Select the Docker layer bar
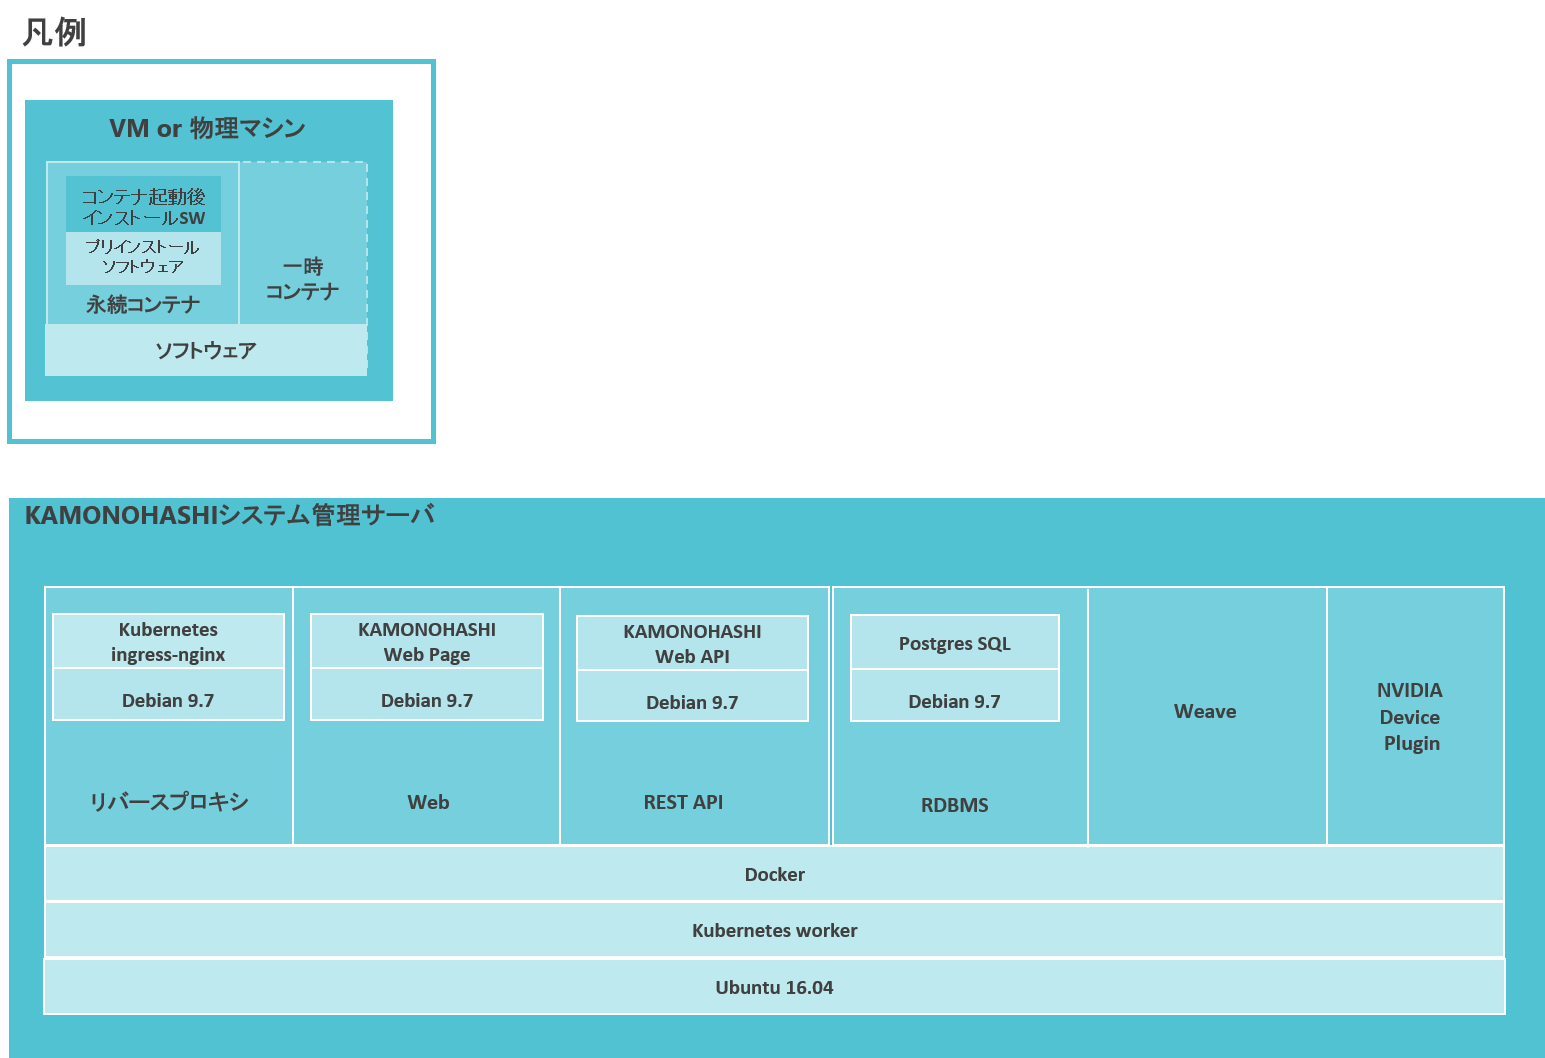 pos(773,873)
